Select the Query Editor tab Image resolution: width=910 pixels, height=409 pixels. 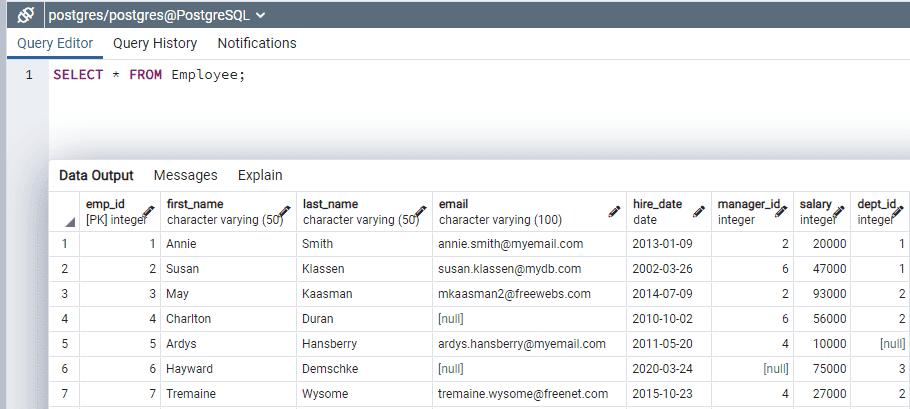click(55, 44)
